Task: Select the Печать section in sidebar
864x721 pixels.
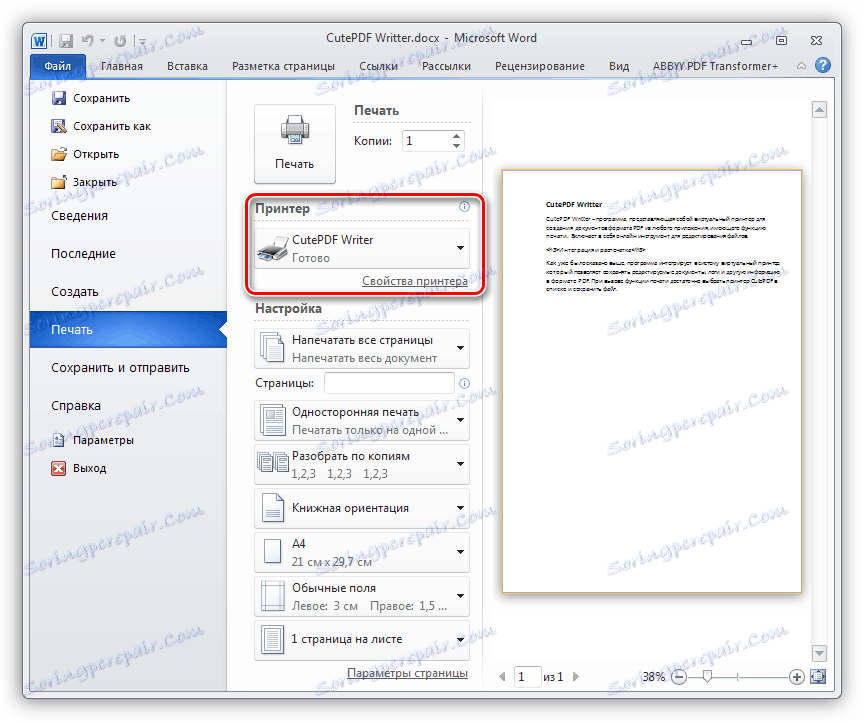Action: point(128,330)
